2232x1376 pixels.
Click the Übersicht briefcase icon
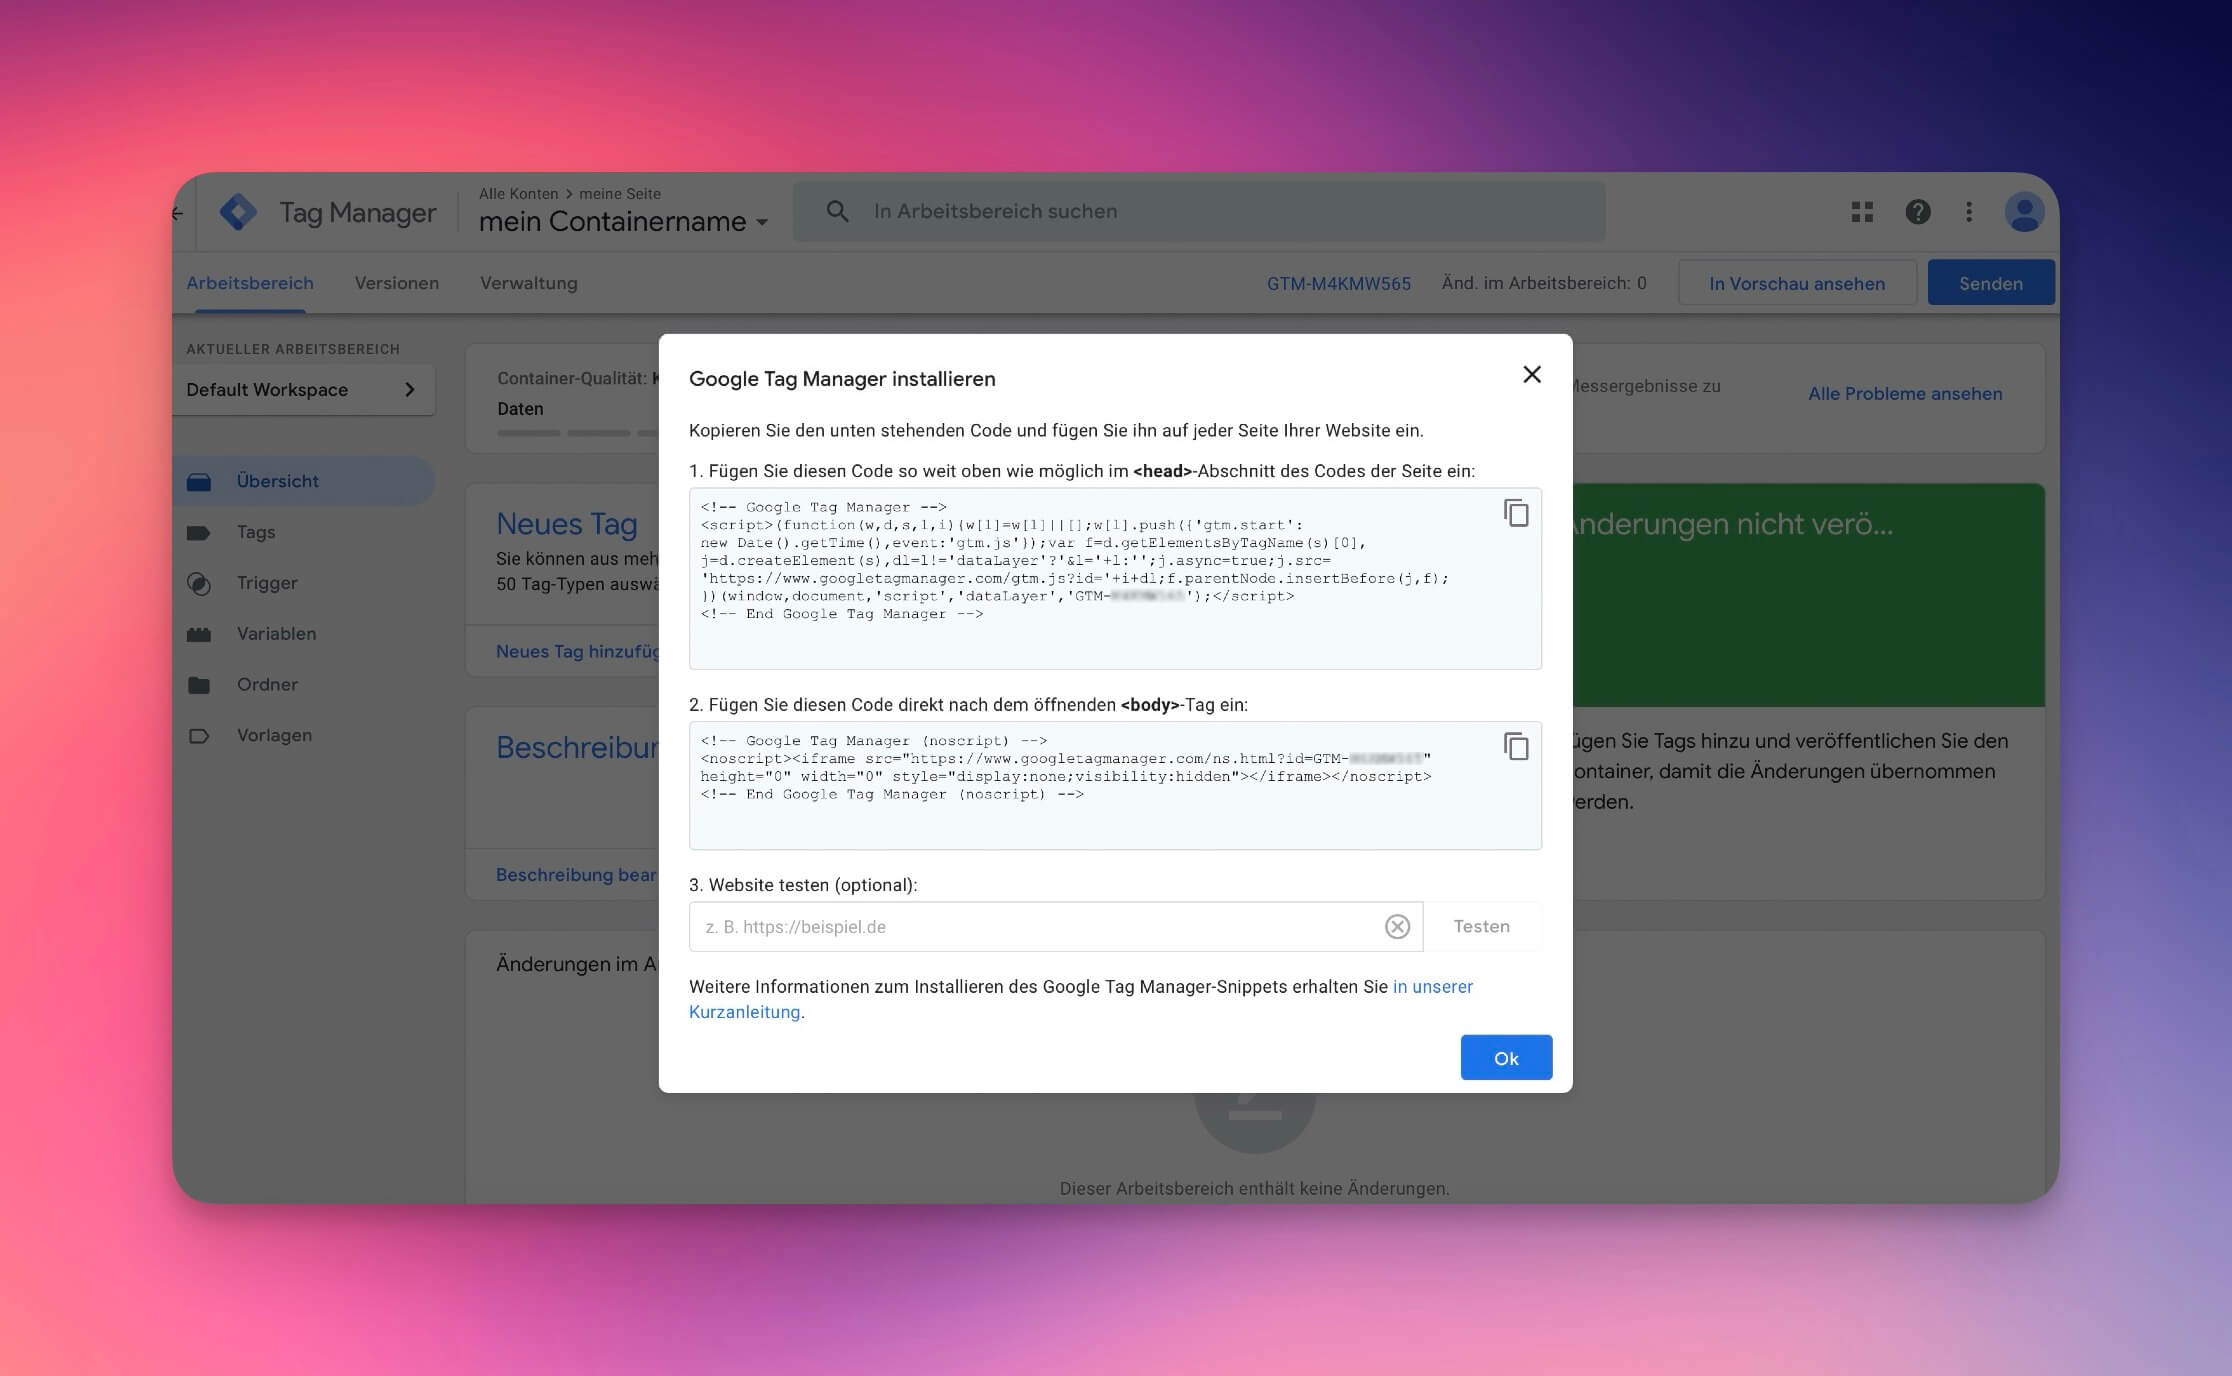pyautogui.click(x=199, y=482)
